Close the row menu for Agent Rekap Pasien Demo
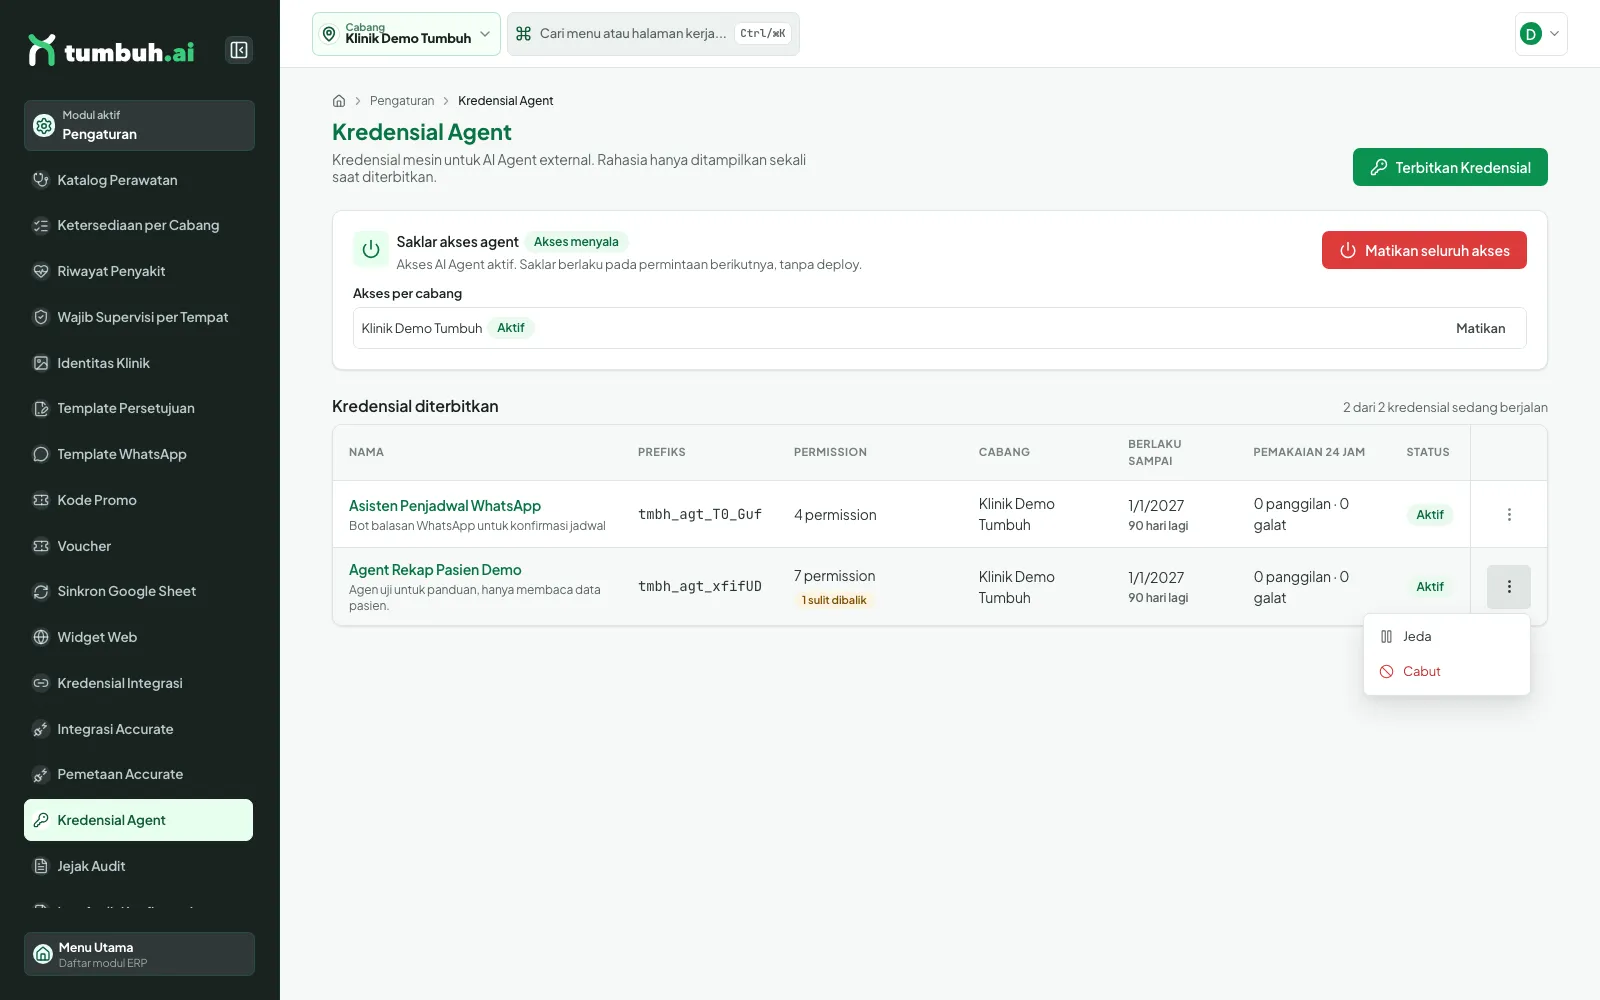Image resolution: width=1600 pixels, height=1000 pixels. [1509, 587]
